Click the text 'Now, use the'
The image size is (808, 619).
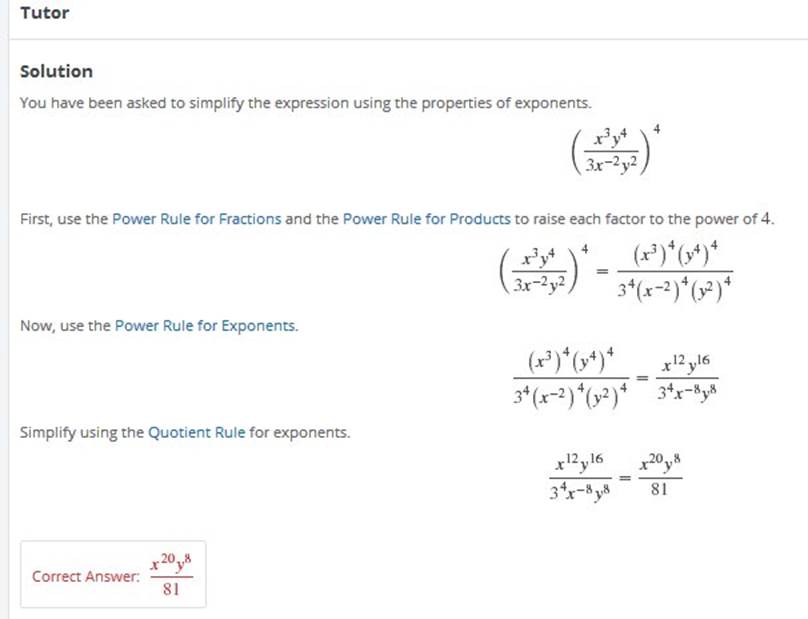65,326
